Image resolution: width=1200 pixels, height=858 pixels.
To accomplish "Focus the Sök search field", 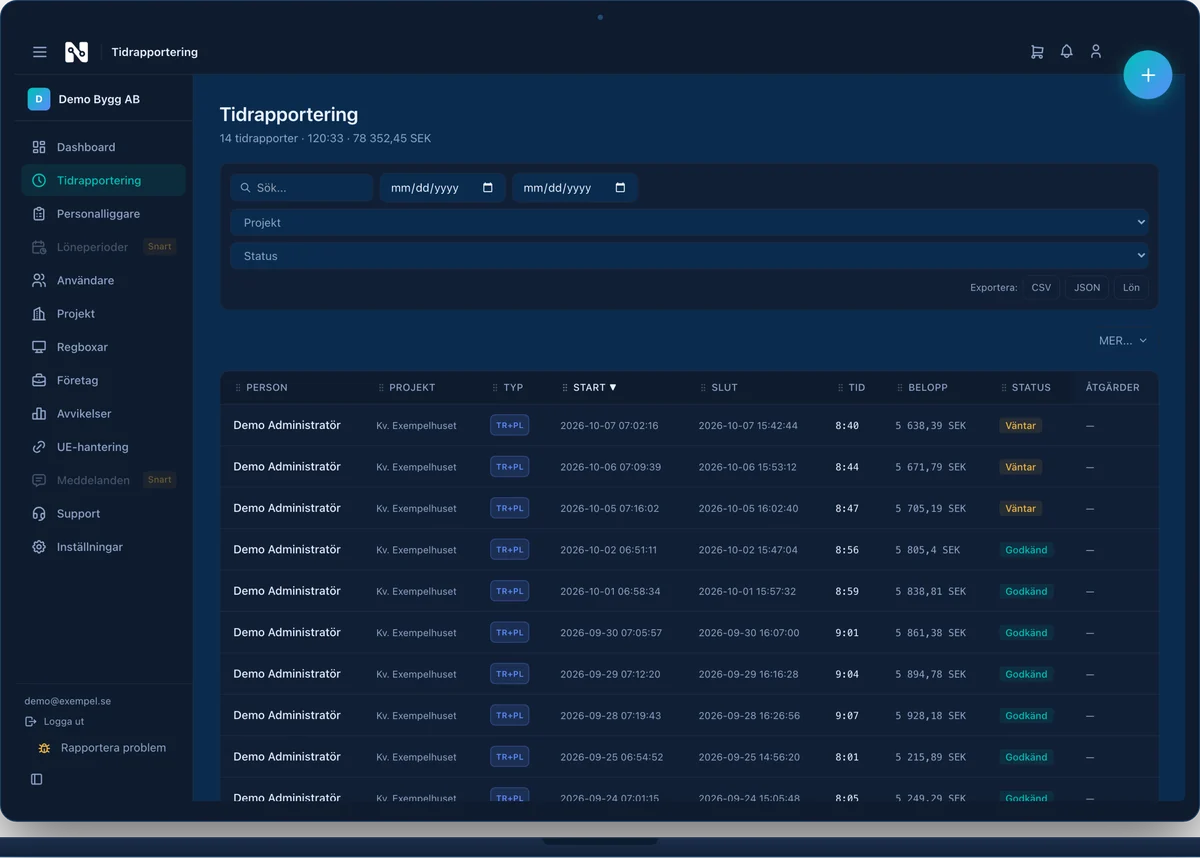I will pyautogui.click(x=301, y=188).
